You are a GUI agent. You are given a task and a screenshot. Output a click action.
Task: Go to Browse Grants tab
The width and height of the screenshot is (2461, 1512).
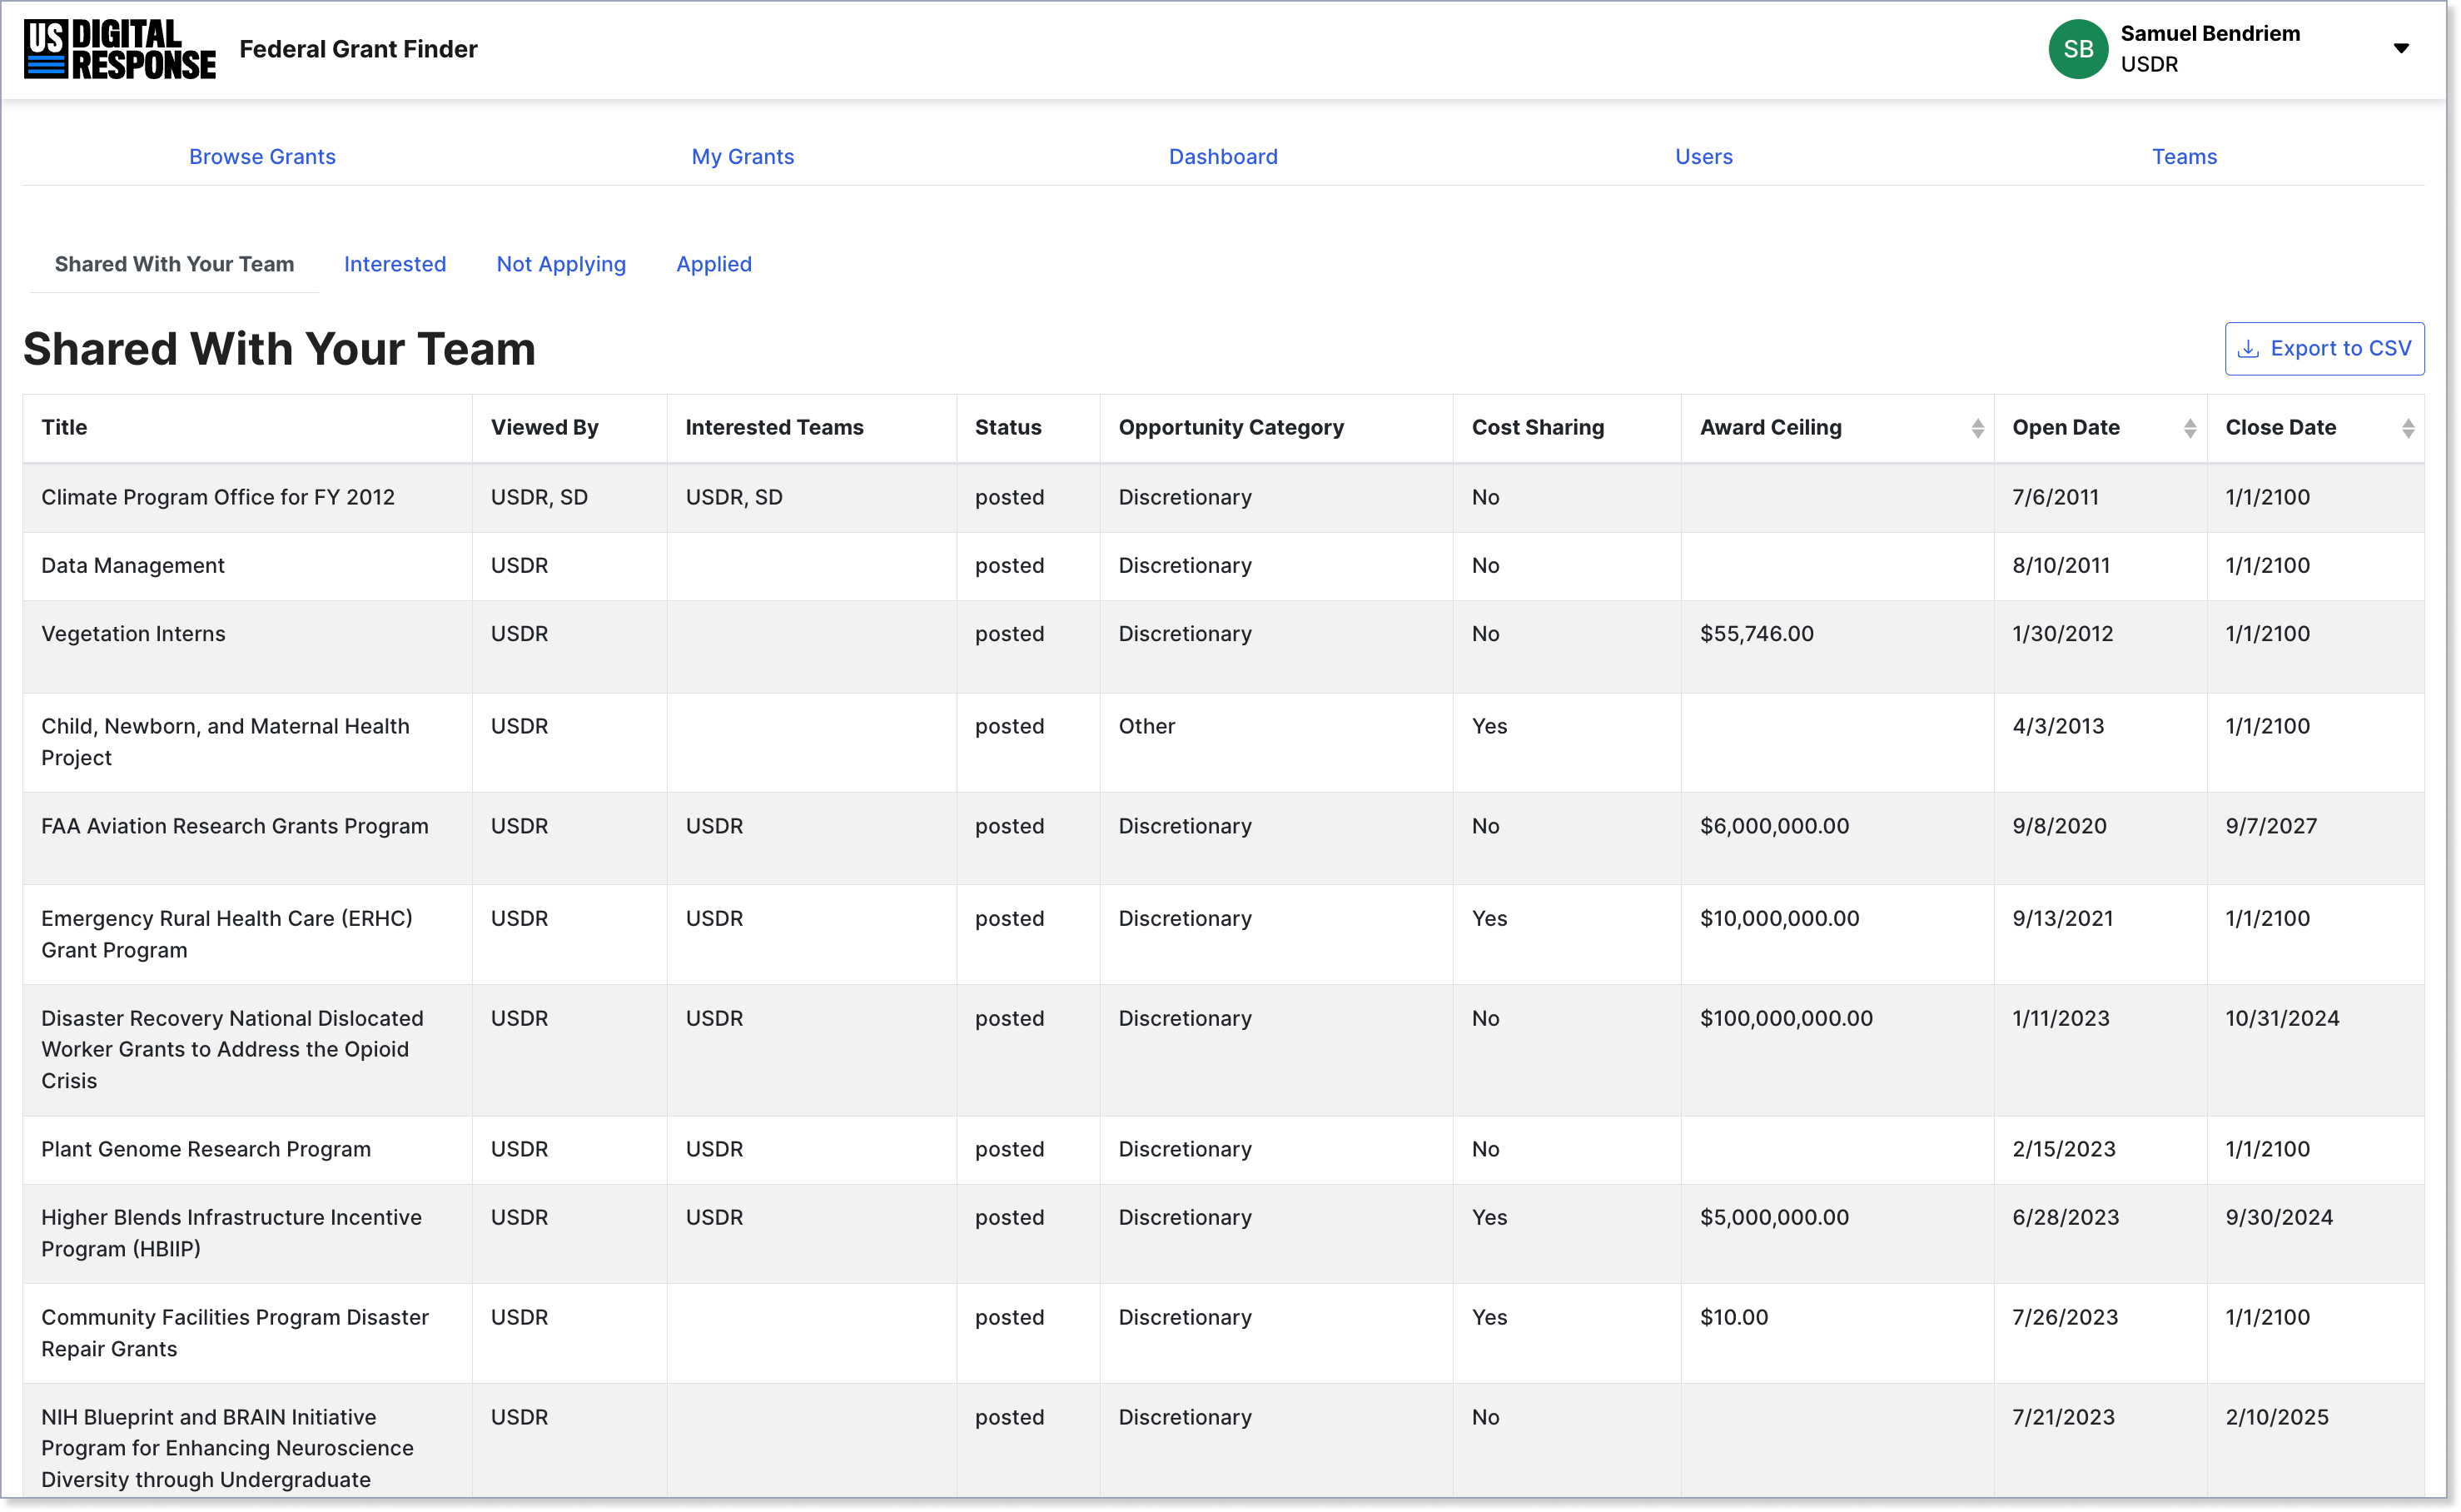pos(262,156)
